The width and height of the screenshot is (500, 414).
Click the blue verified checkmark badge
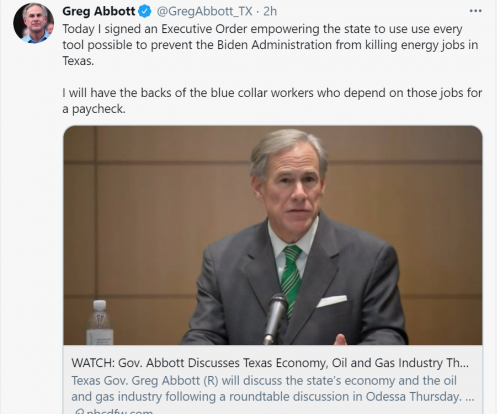coord(145,11)
